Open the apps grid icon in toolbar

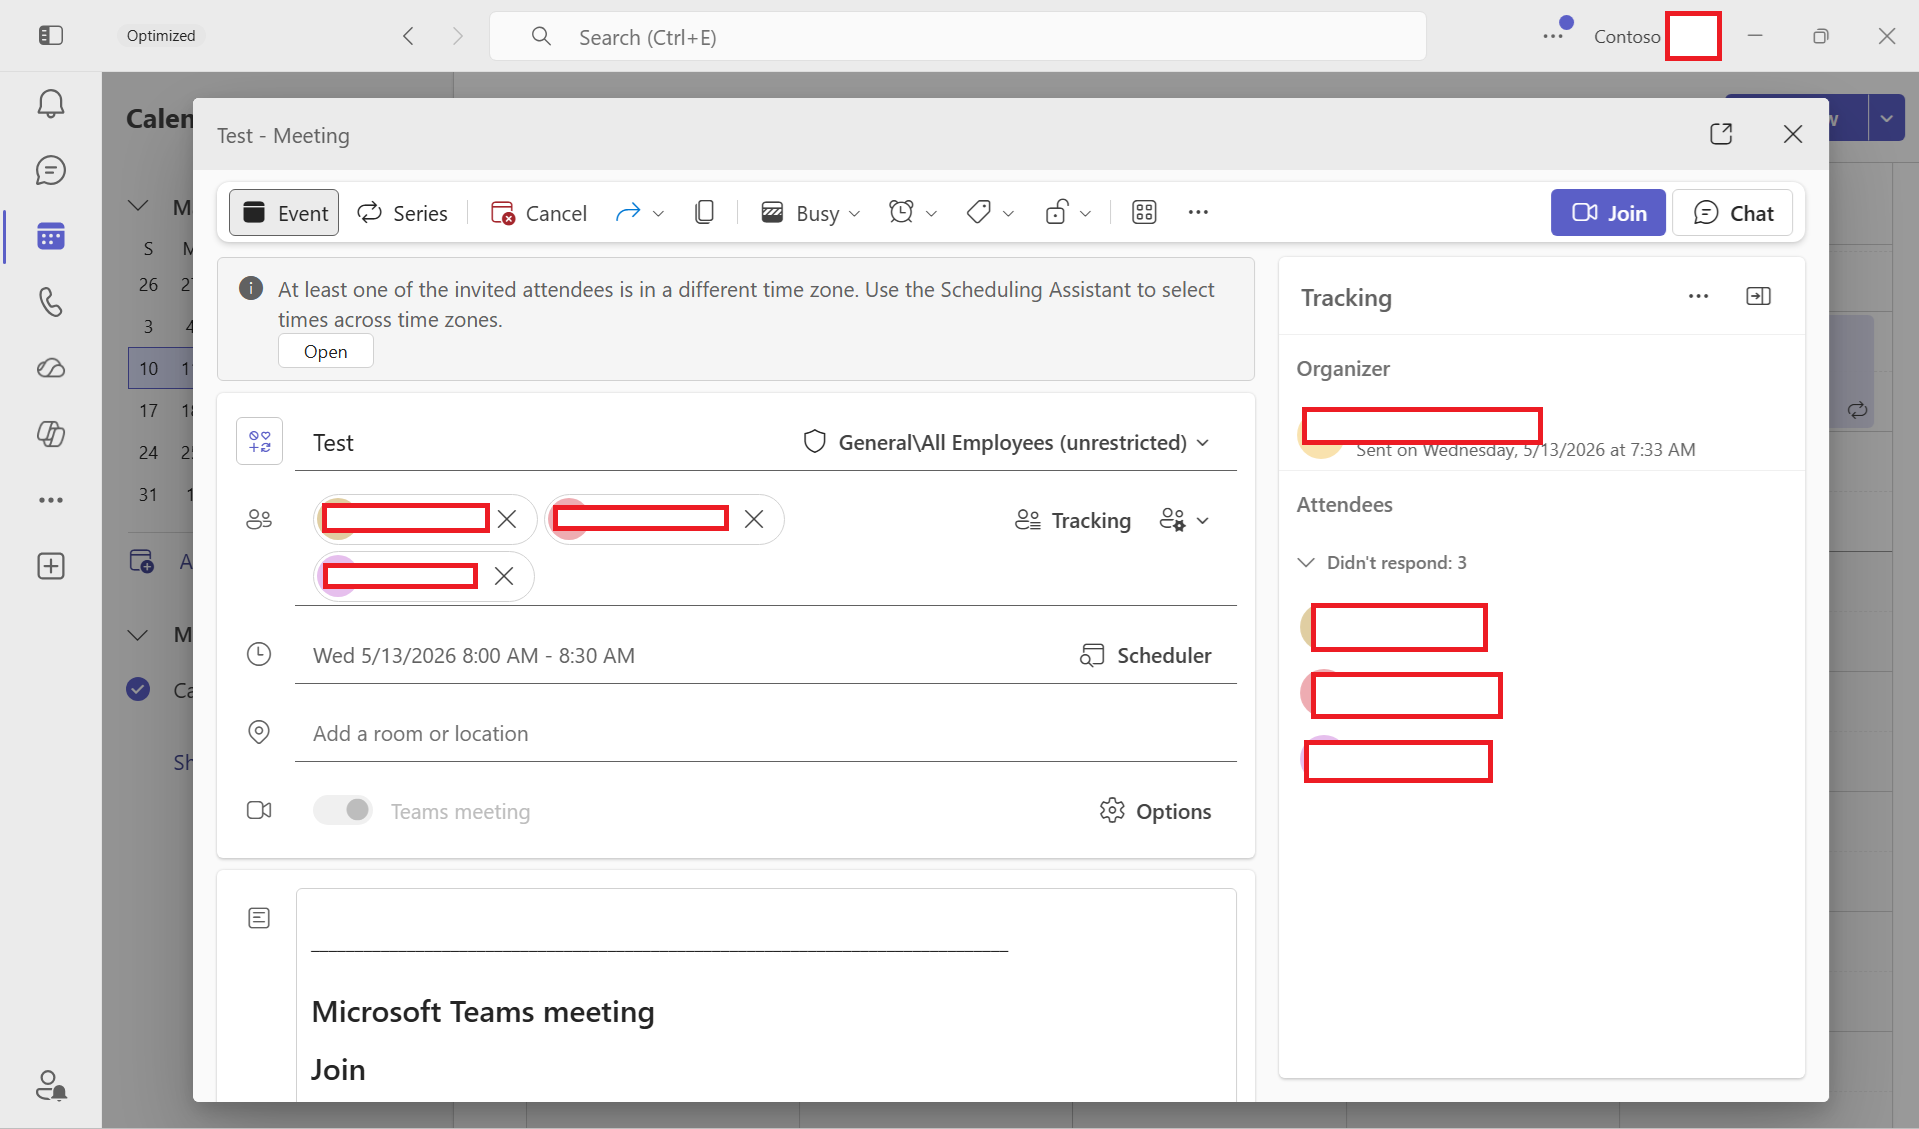pos(1144,212)
